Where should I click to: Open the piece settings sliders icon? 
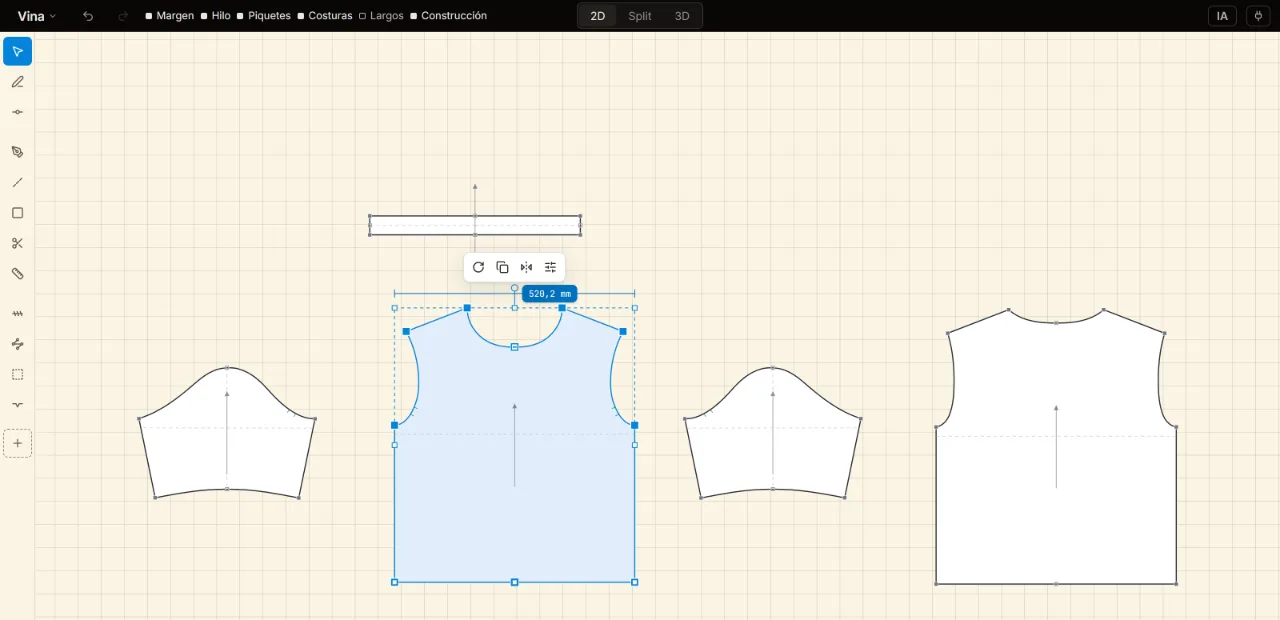click(550, 267)
